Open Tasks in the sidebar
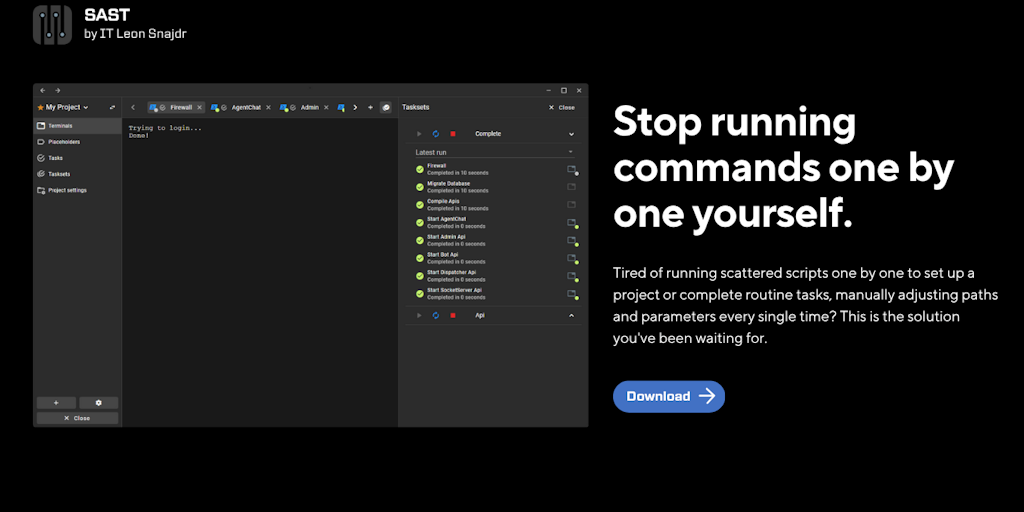This screenshot has height=512, width=1024. click(x=77, y=158)
